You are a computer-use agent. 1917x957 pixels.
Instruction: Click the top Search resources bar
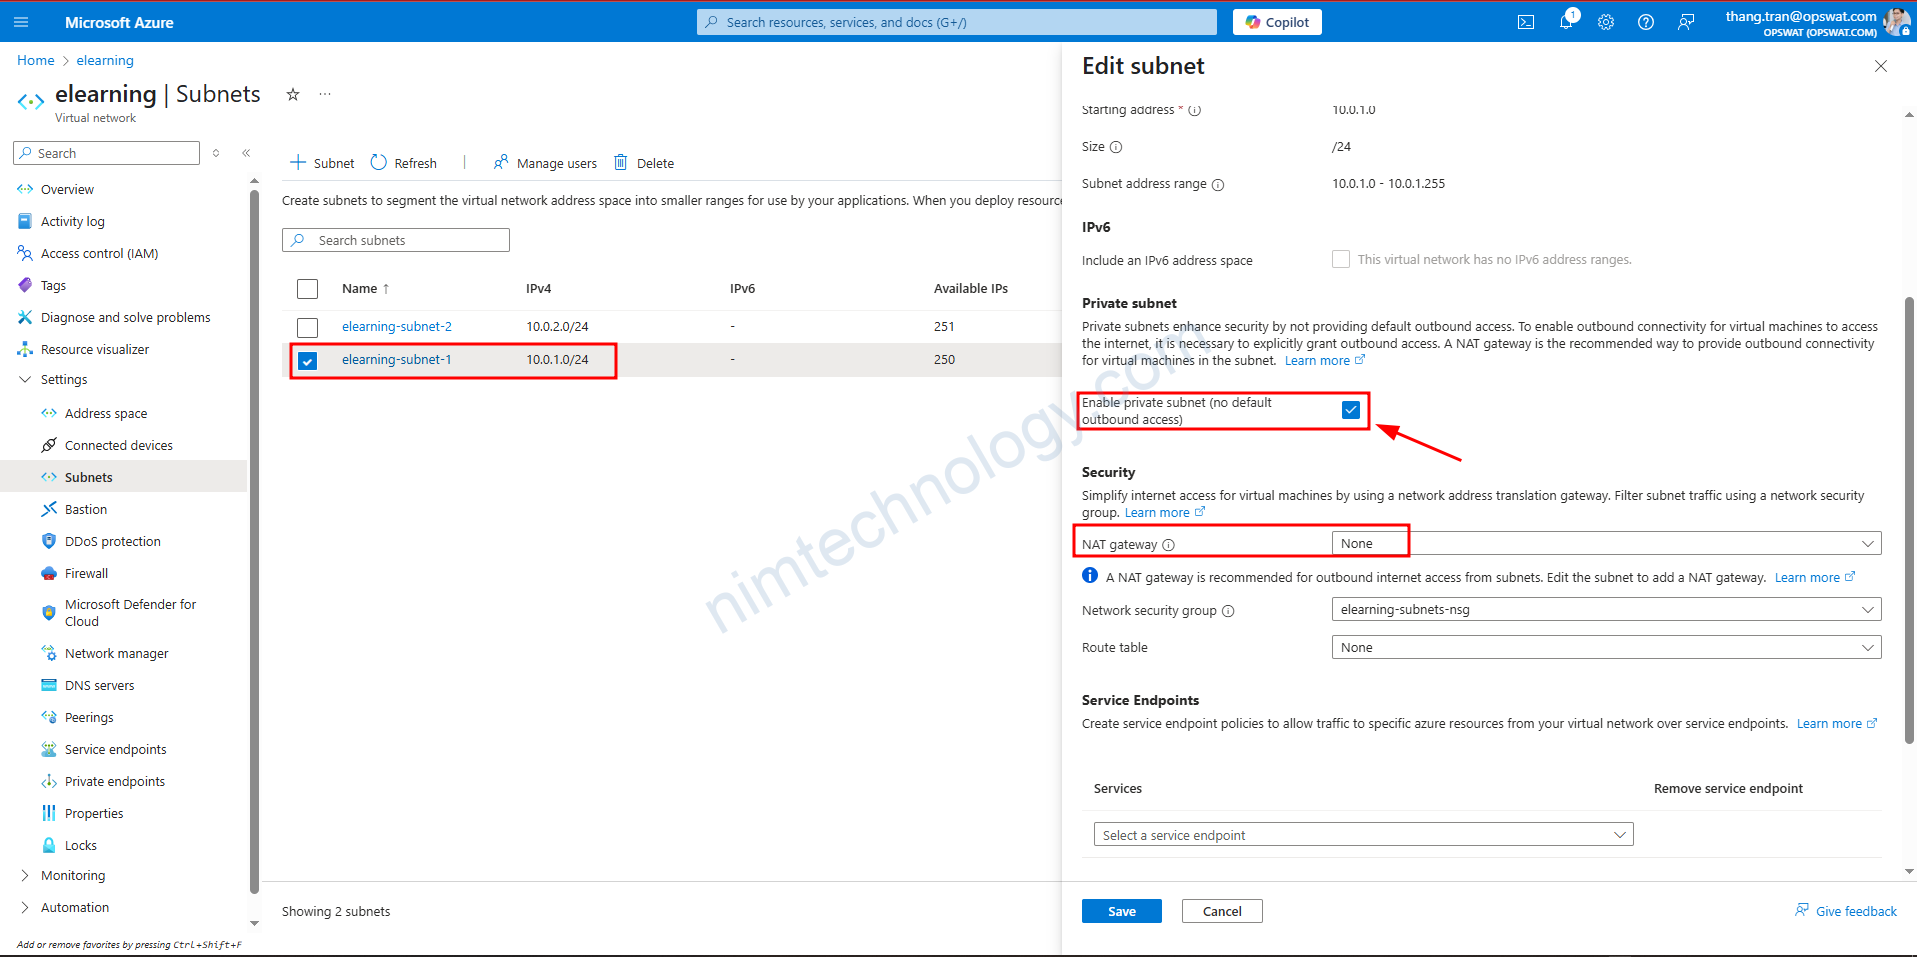point(956,22)
